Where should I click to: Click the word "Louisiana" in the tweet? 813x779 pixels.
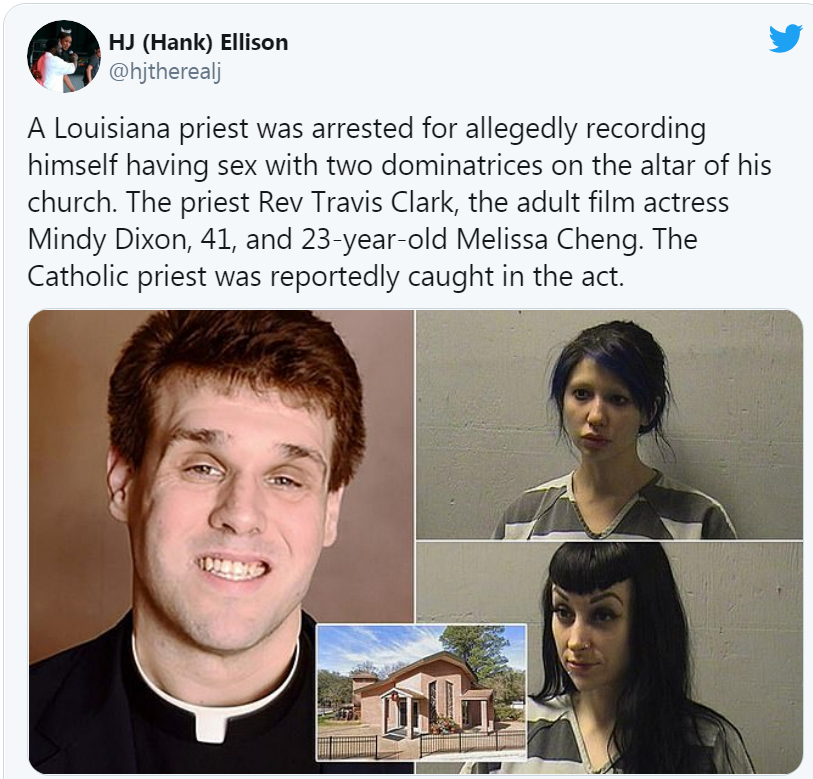point(112,129)
